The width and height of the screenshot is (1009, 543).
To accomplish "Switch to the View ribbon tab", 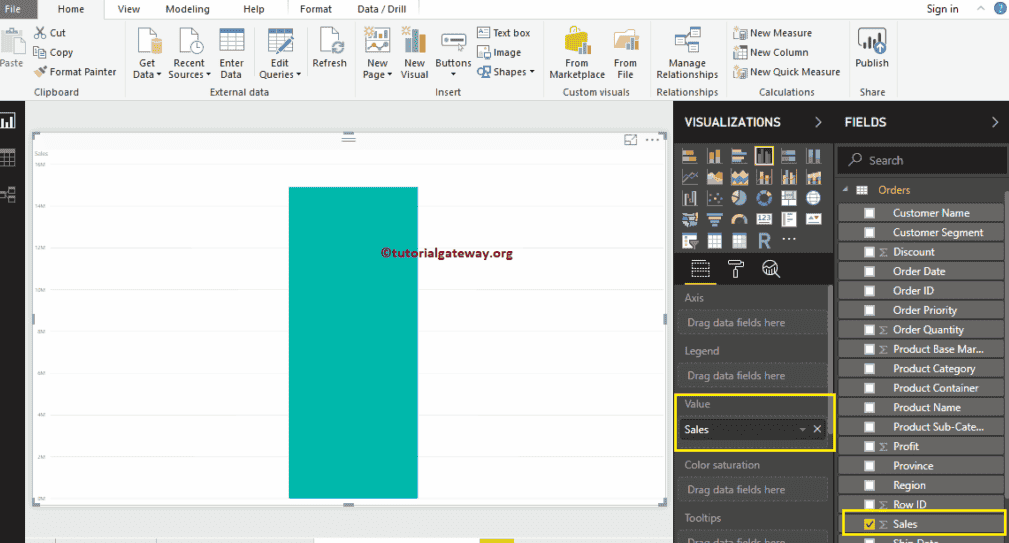I will click(129, 9).
